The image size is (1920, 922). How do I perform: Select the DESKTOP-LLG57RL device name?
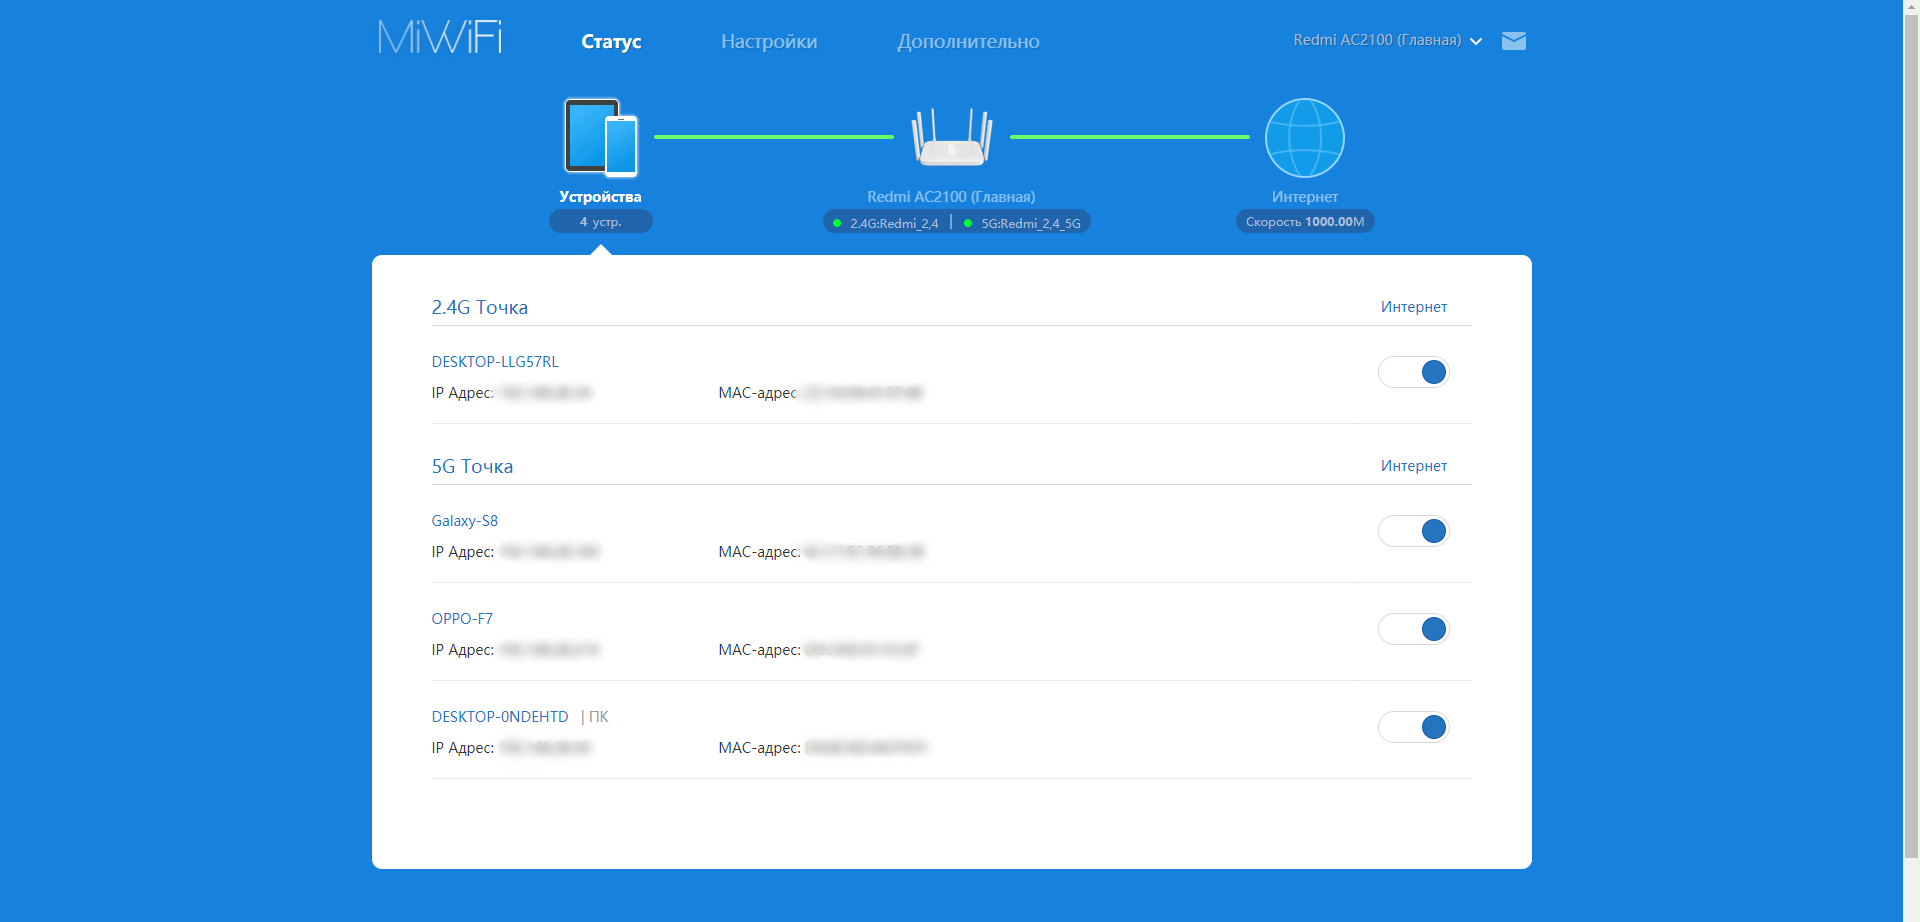[495, 362]
